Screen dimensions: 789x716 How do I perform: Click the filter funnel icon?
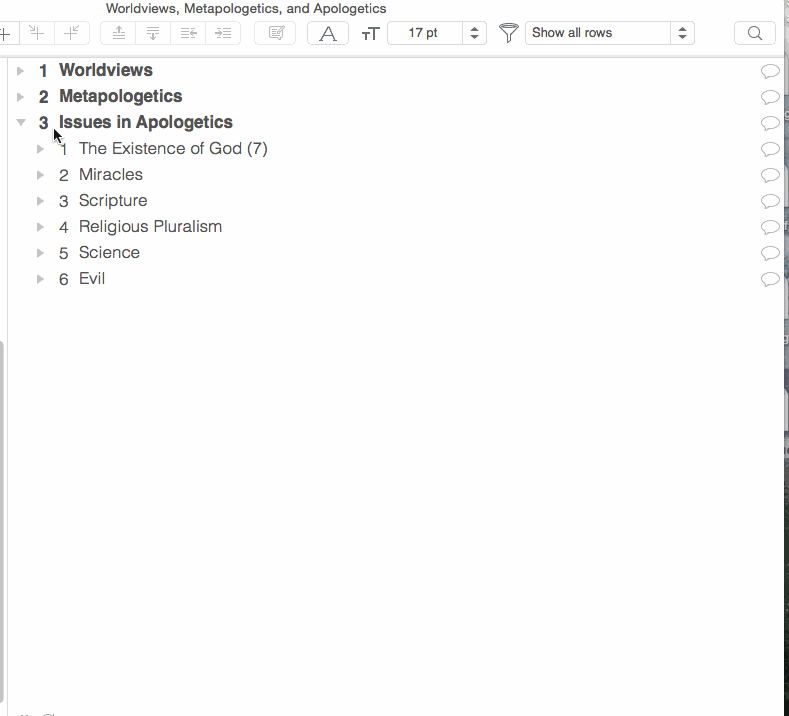pos(508,33)
